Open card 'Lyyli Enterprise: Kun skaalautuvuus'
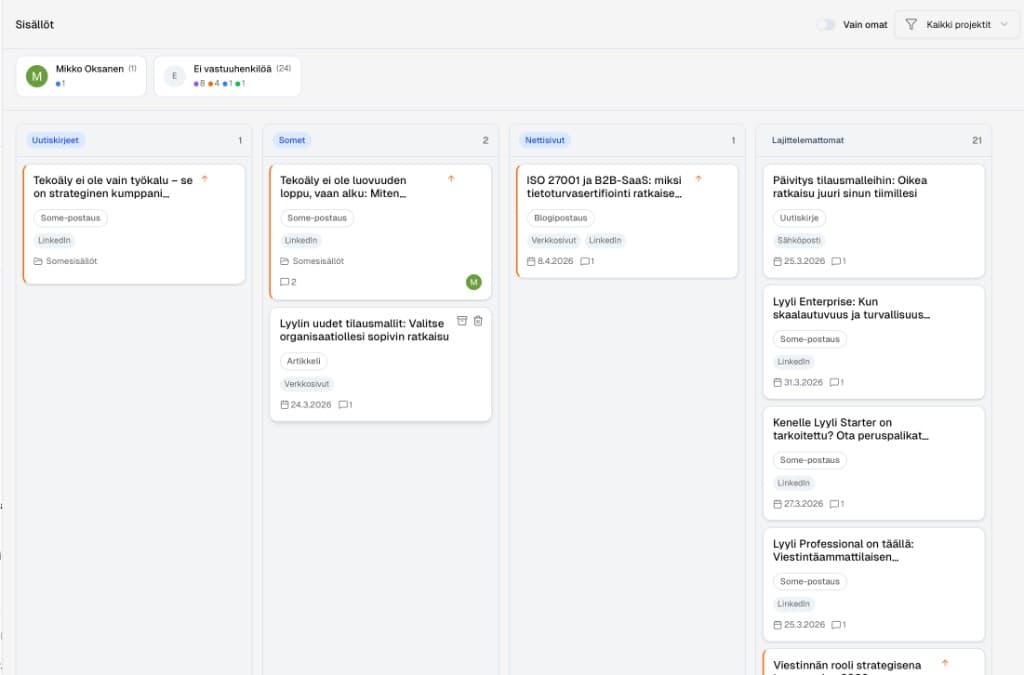This screenshot has height=675, width=1024. tap(874, 342)
